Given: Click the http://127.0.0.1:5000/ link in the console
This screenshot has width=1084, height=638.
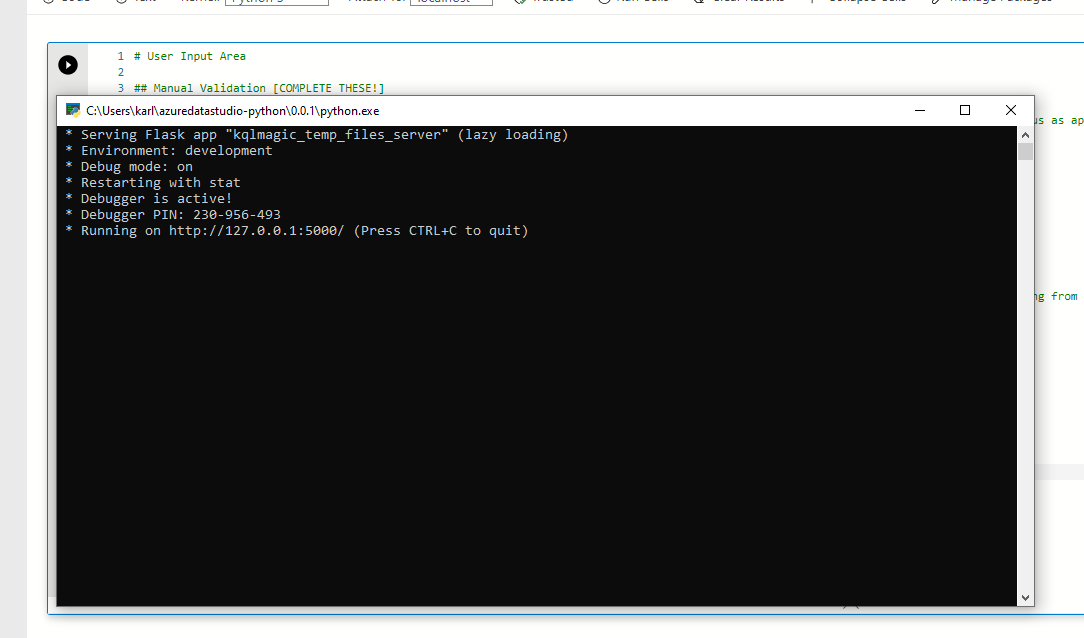Looking at the screenshot, I should [256, 230].
